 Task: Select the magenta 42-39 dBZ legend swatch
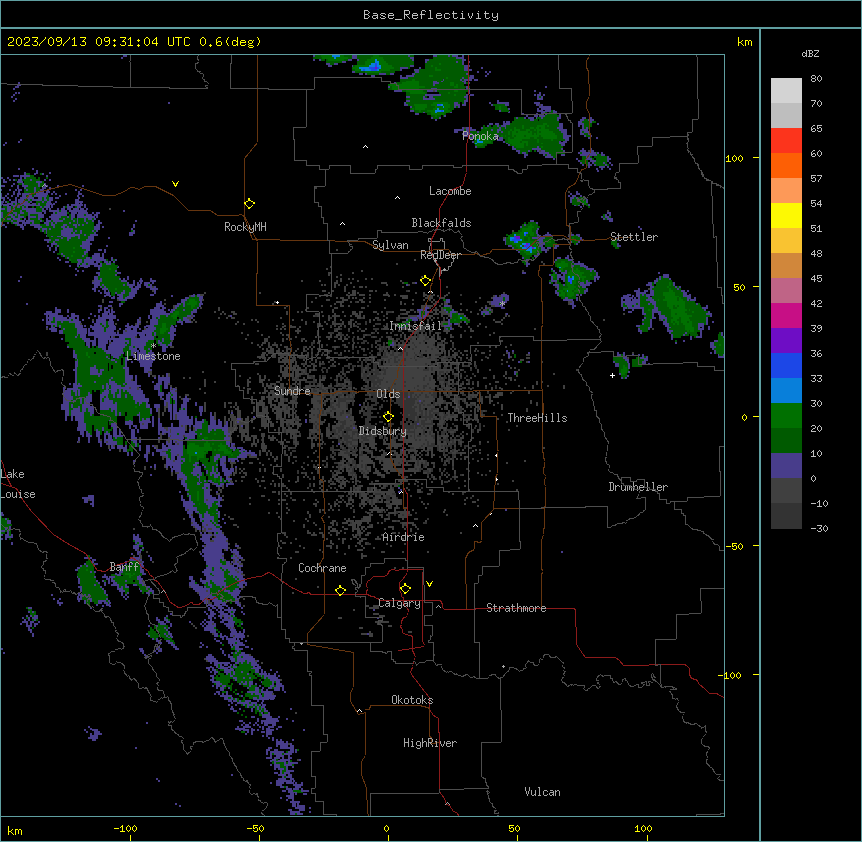(x=786, y=315)
